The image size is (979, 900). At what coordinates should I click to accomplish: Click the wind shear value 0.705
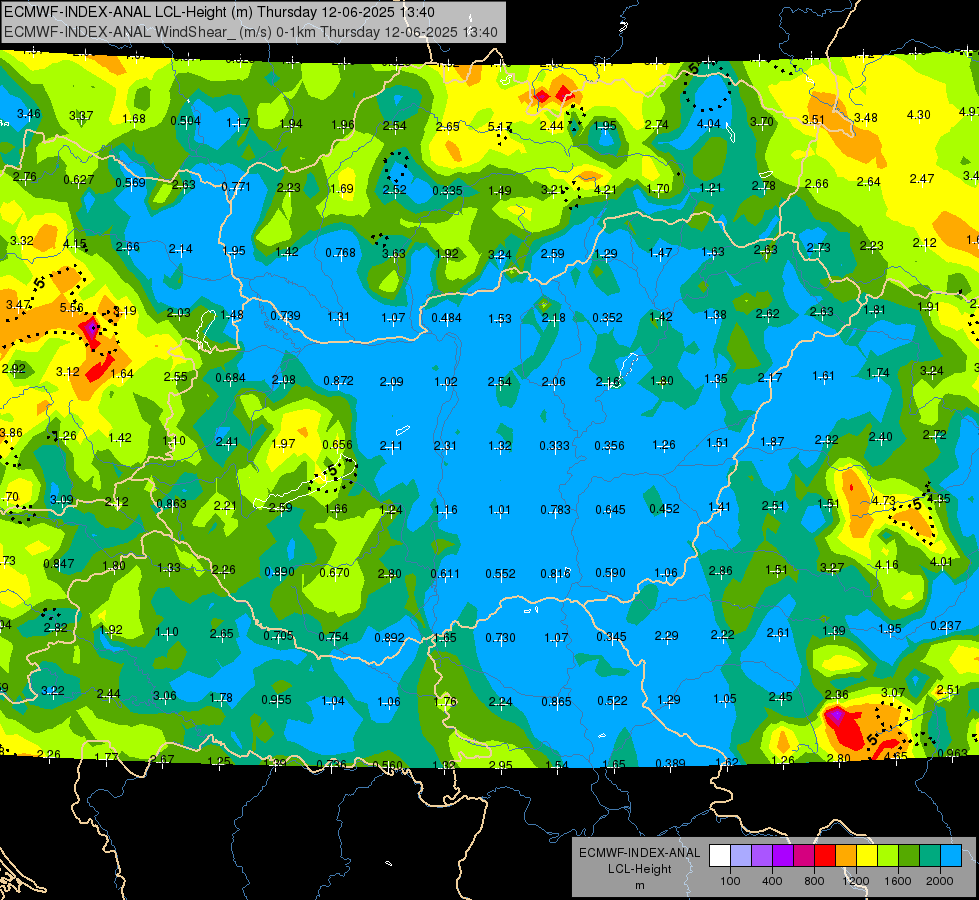pos(278,636)
